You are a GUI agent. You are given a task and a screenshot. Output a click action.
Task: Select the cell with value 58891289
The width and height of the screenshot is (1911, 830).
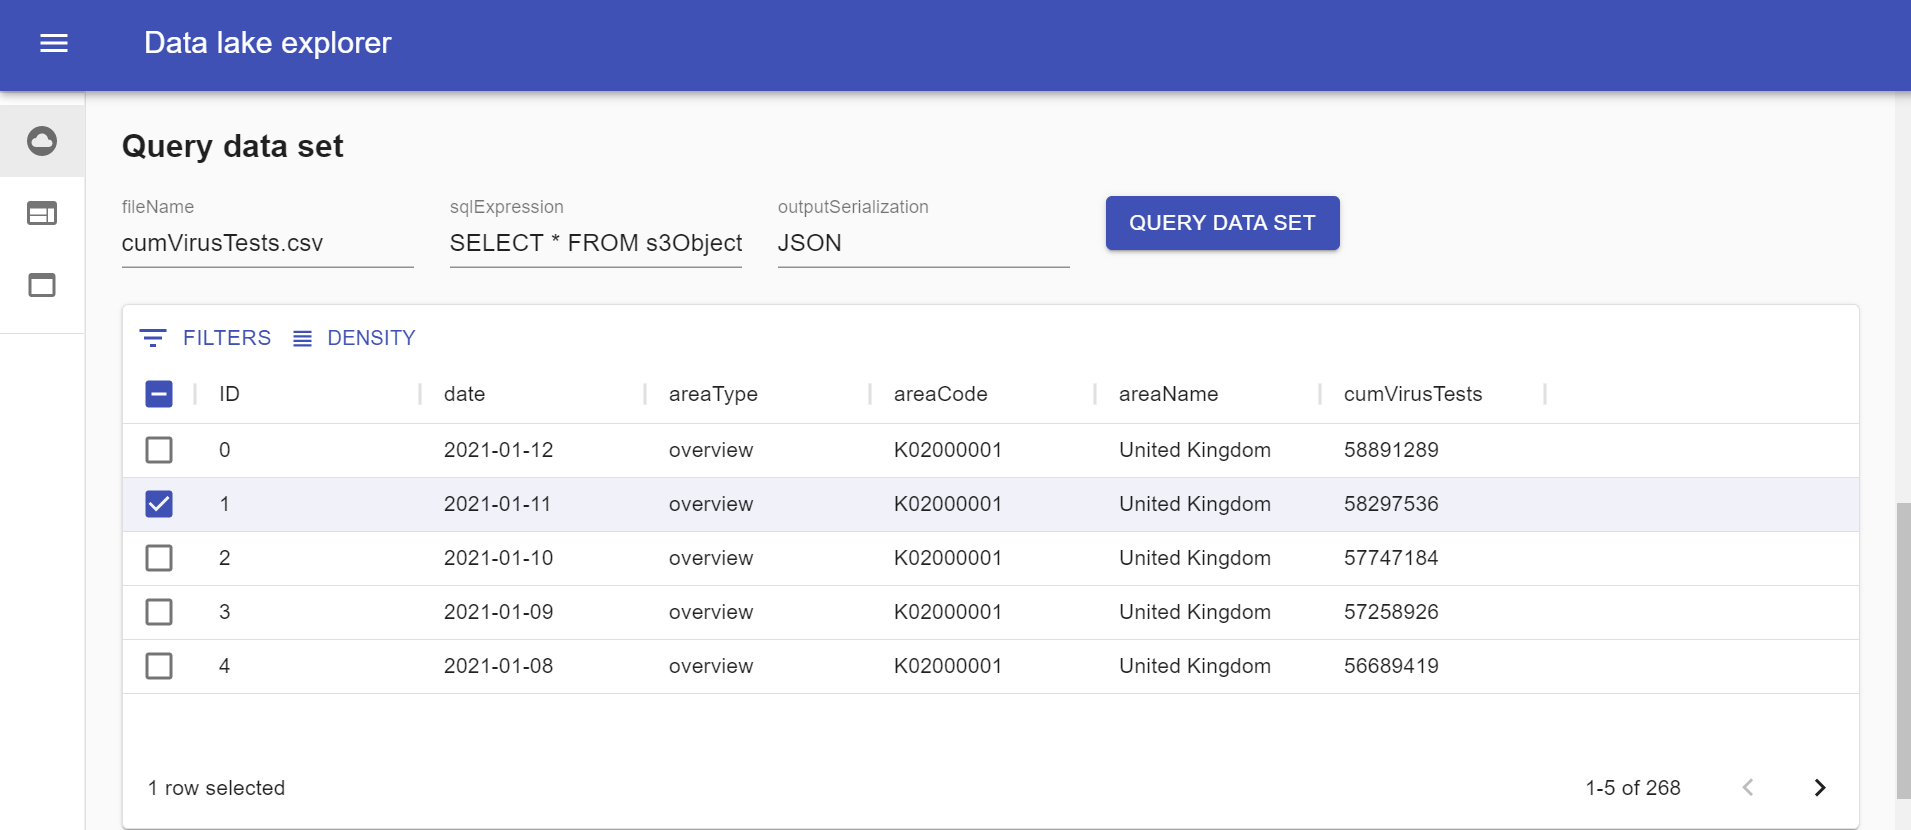(x=1391, y=450)
